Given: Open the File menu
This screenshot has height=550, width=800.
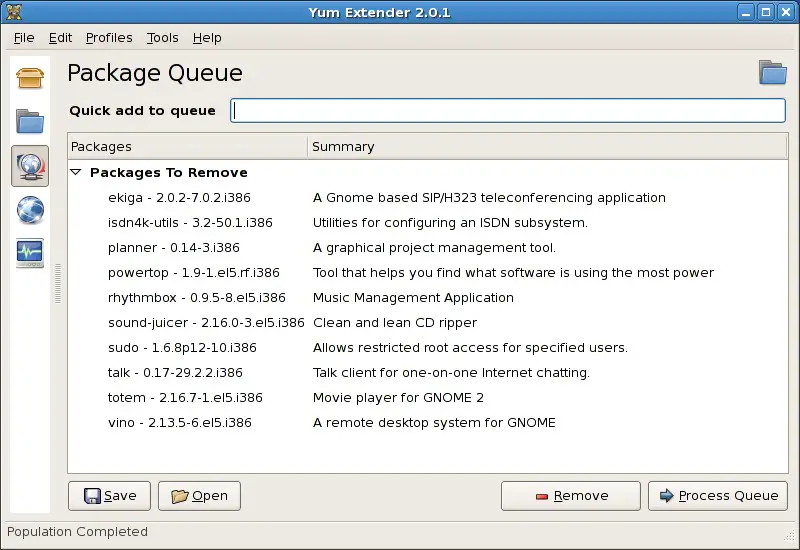Looking at the screenshot, I should coord(24,38).
